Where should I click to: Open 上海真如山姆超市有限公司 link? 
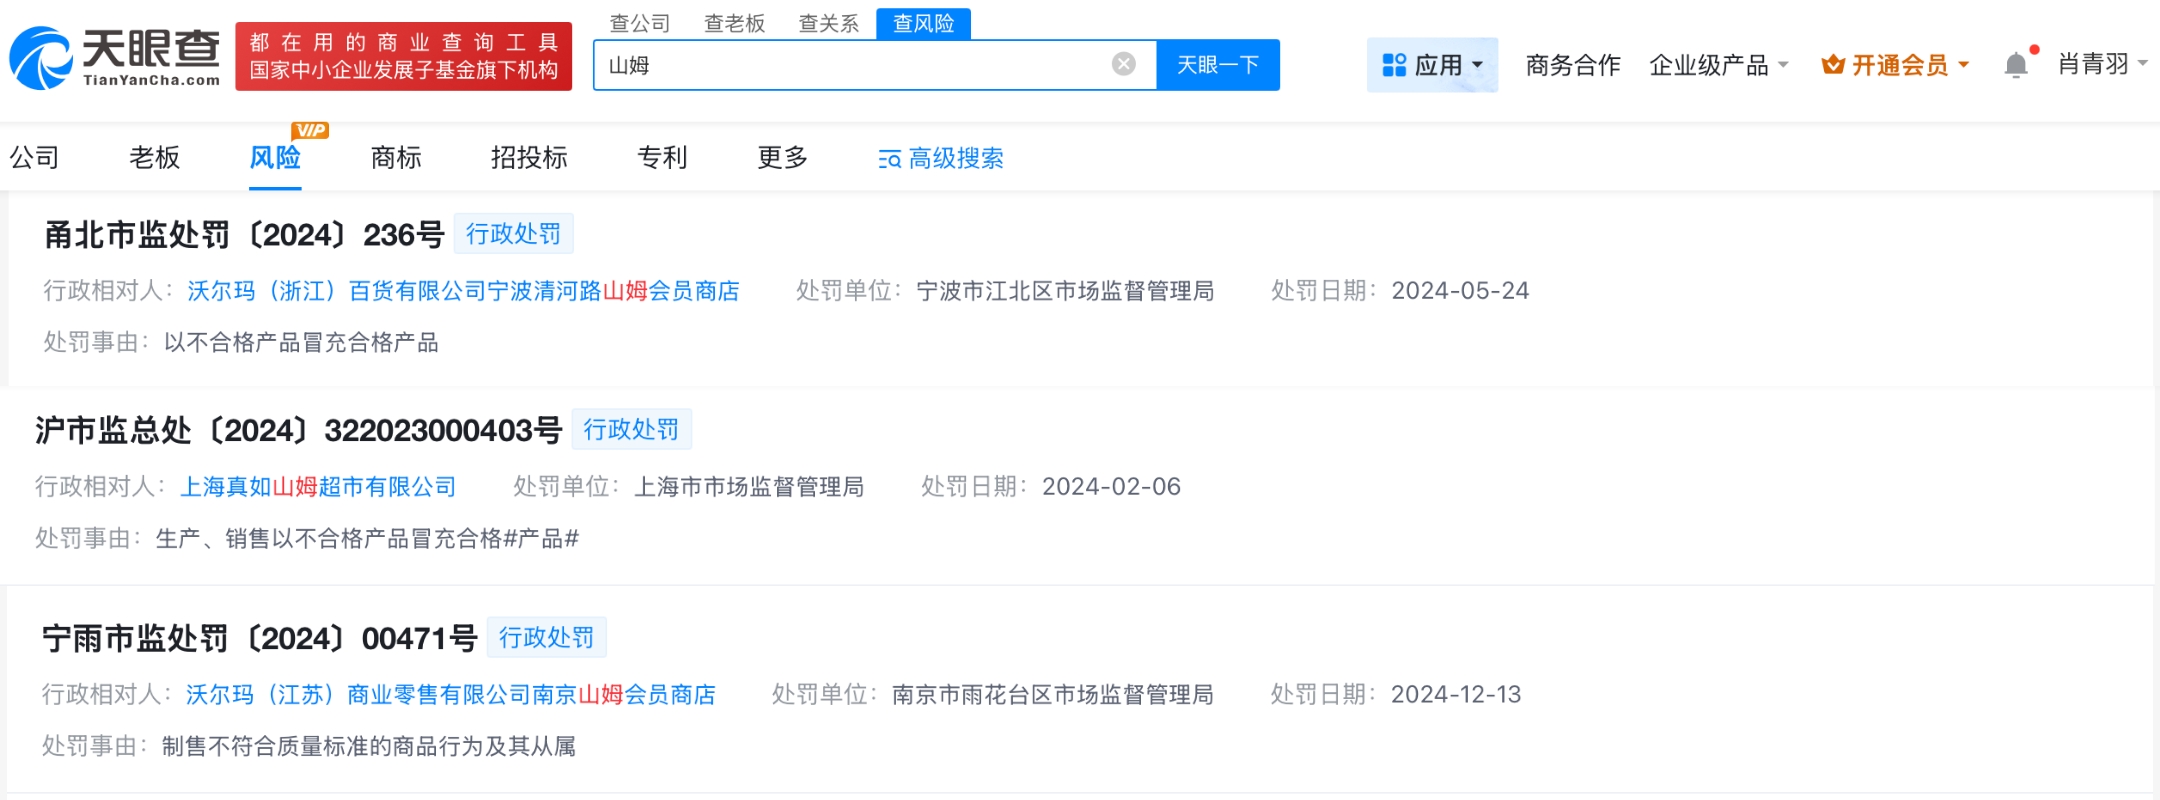coord(318,487)
